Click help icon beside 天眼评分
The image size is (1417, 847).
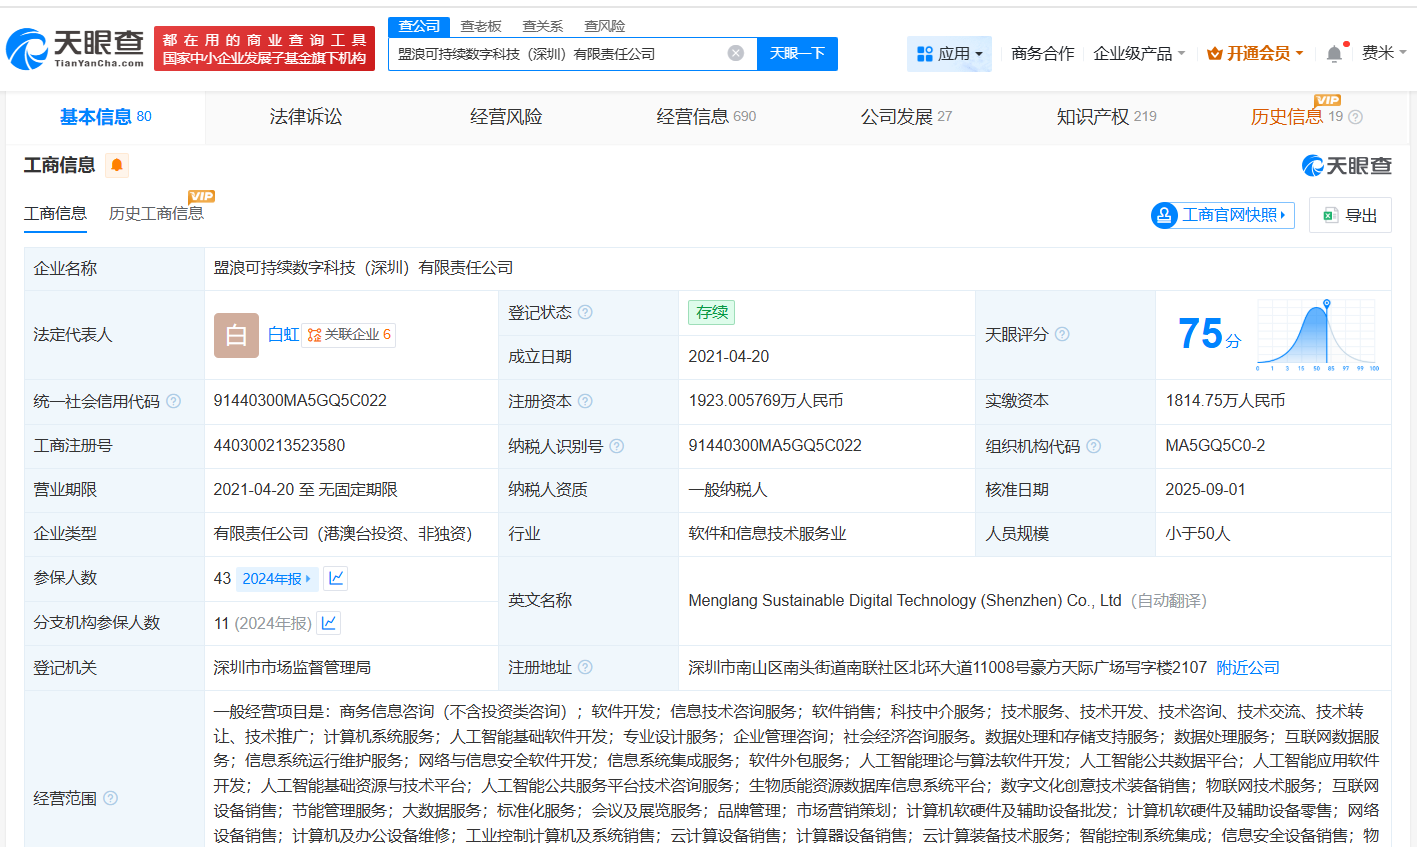click(x=1062, y=334)
